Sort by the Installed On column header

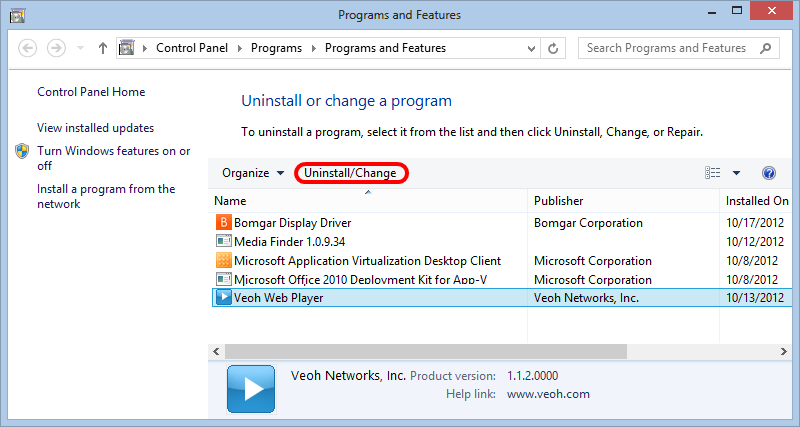758,201
